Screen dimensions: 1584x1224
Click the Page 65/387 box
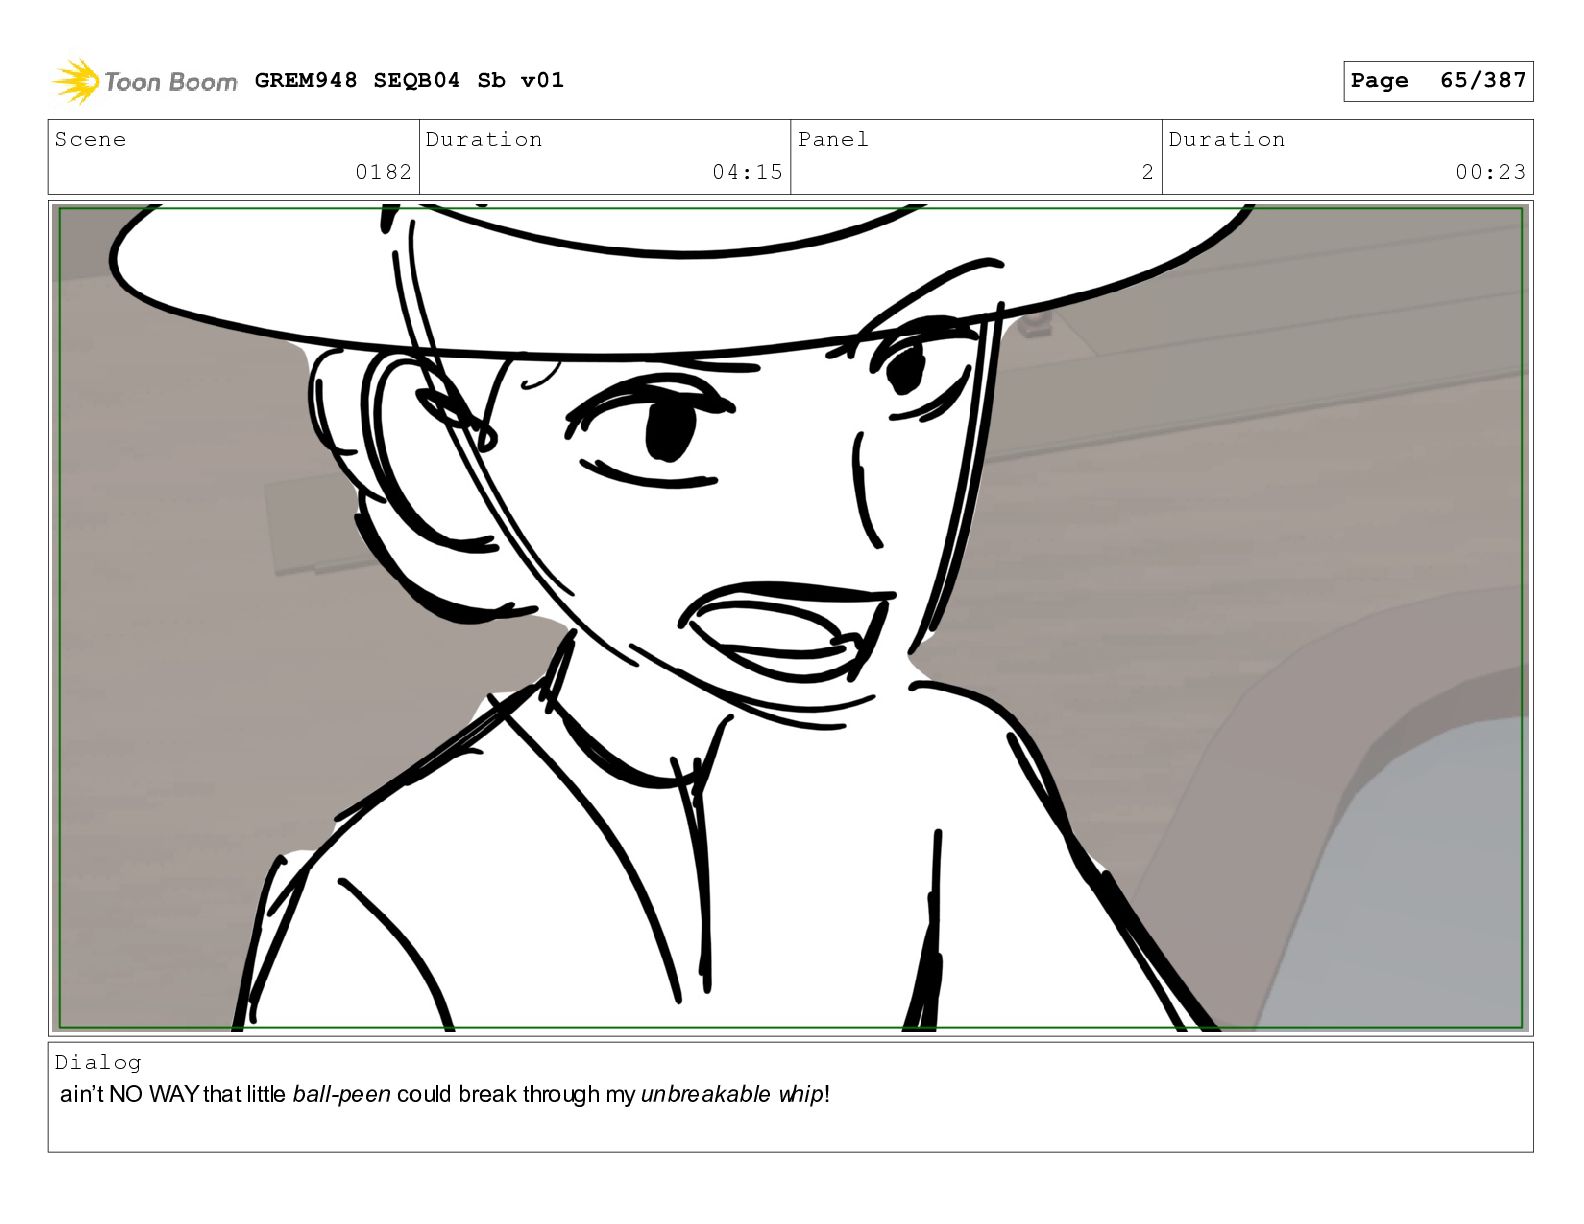(x=1437, y=81)
